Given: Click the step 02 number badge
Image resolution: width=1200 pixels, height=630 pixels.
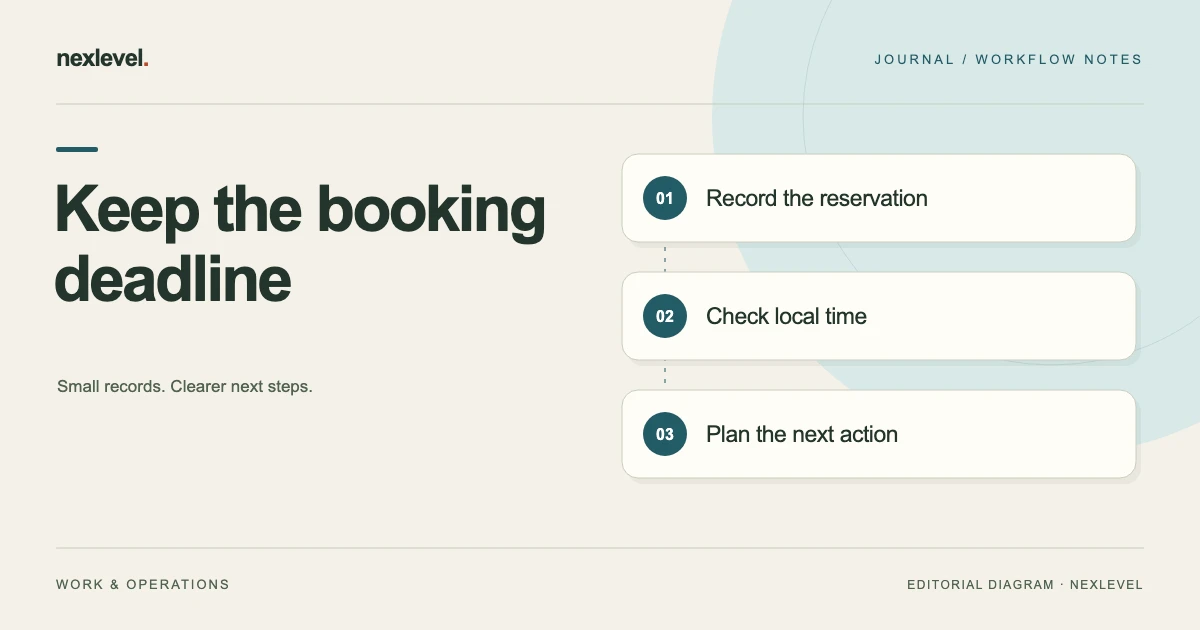Looking at the screenshot, I should point(665,316).
